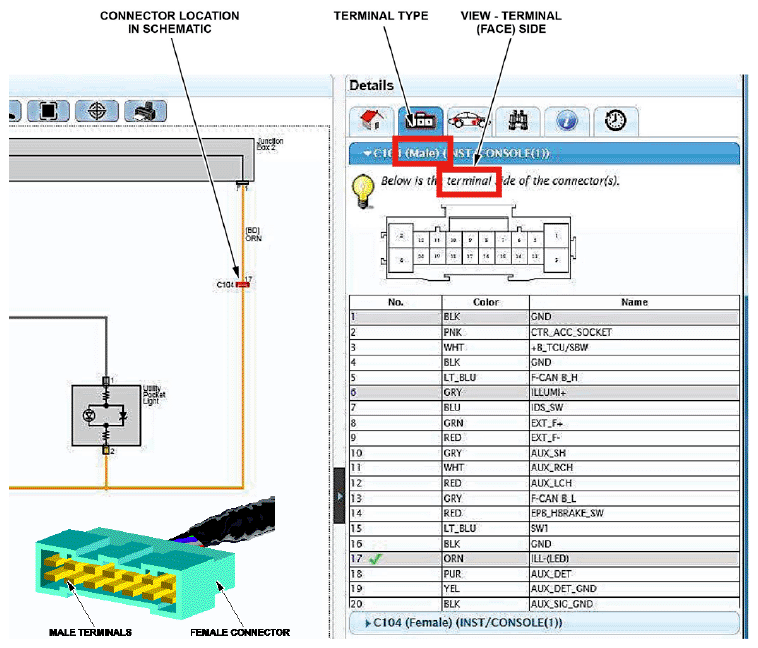Select the CTR_ACC_SOCKET row
The height and width of the screenshot is (648, 758).
[544, 332]
